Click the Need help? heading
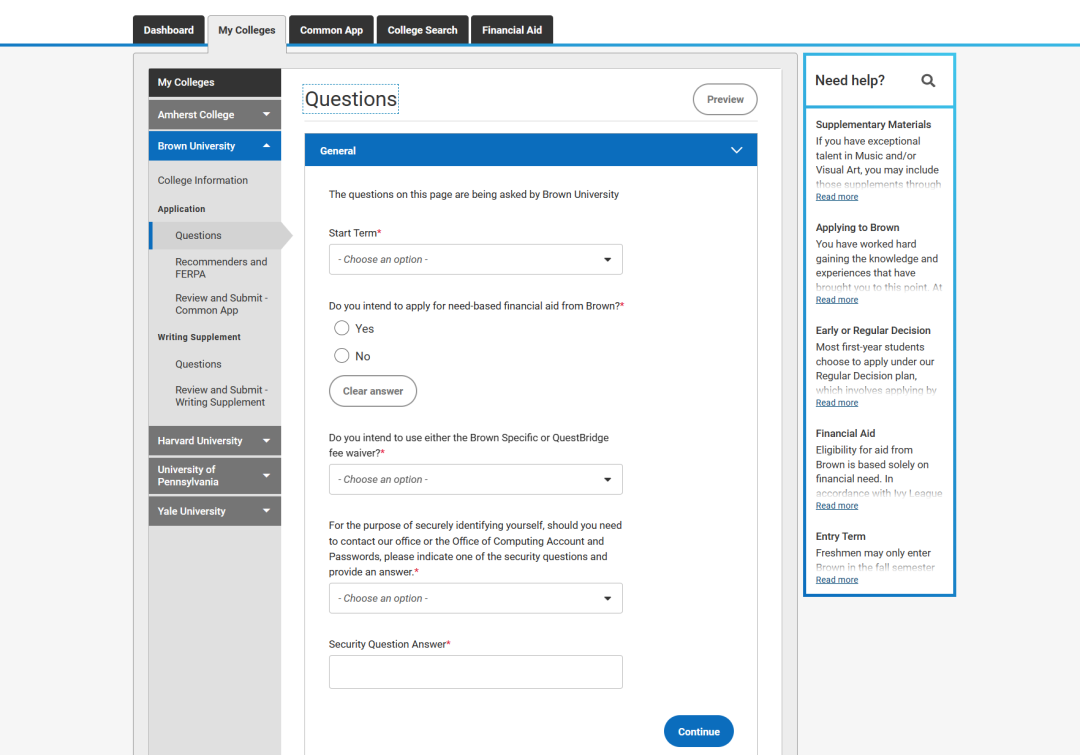 coord(849,81)
